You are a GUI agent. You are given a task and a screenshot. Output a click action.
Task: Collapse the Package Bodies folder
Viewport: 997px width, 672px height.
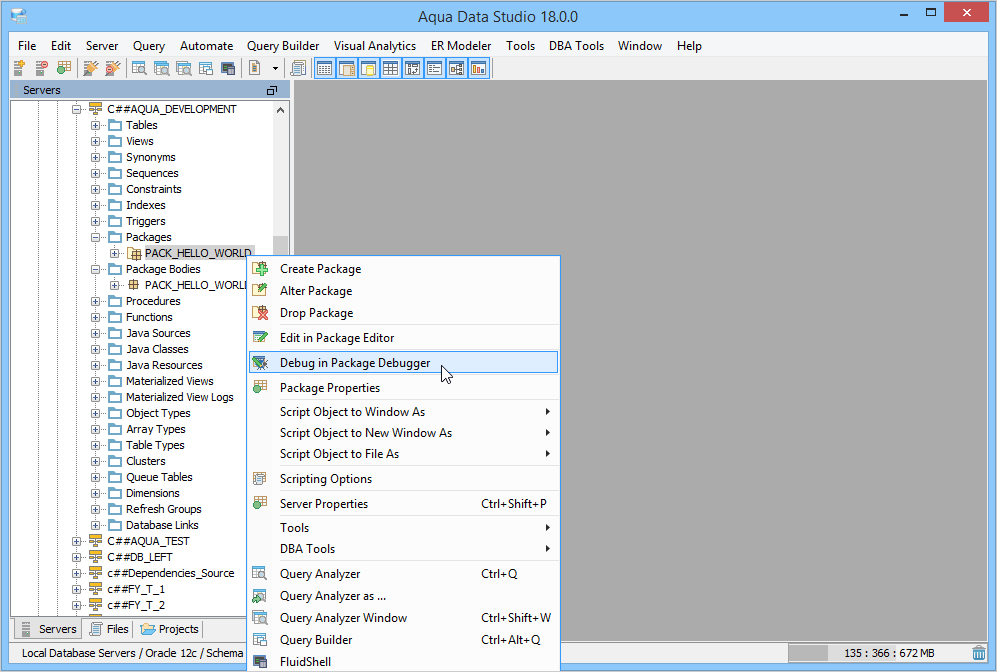click(x=95, y=270)
